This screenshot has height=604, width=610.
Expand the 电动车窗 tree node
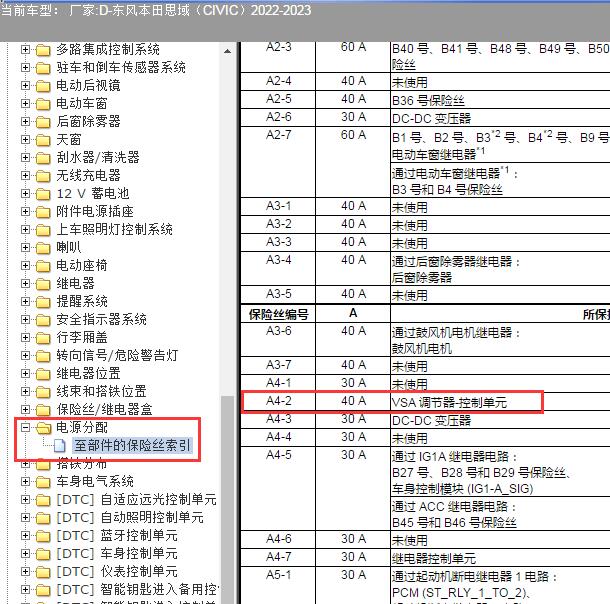point(25,103)
